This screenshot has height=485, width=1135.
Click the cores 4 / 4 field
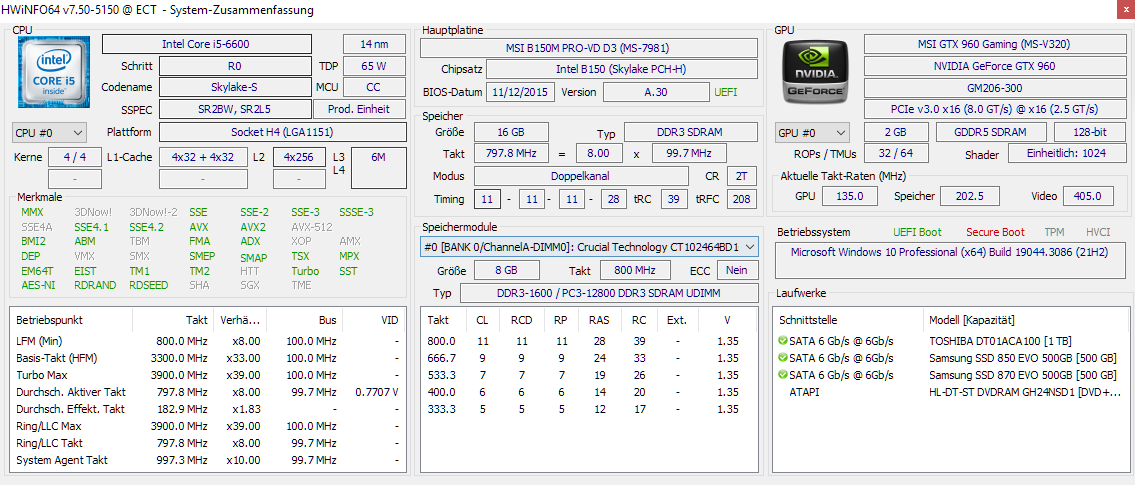74,156
